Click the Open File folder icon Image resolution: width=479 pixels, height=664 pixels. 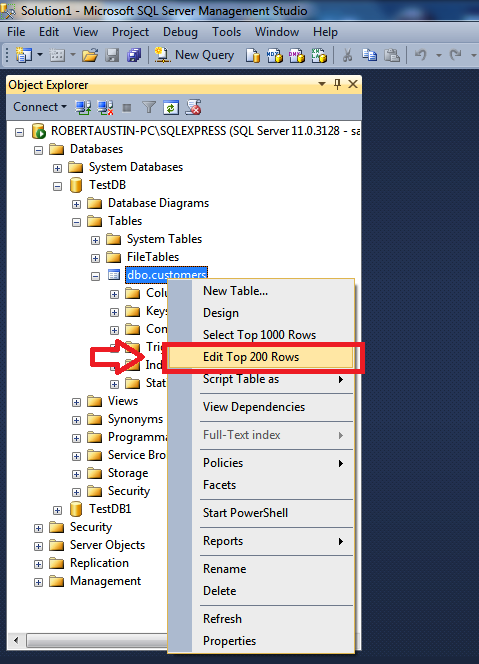[90, 55]
